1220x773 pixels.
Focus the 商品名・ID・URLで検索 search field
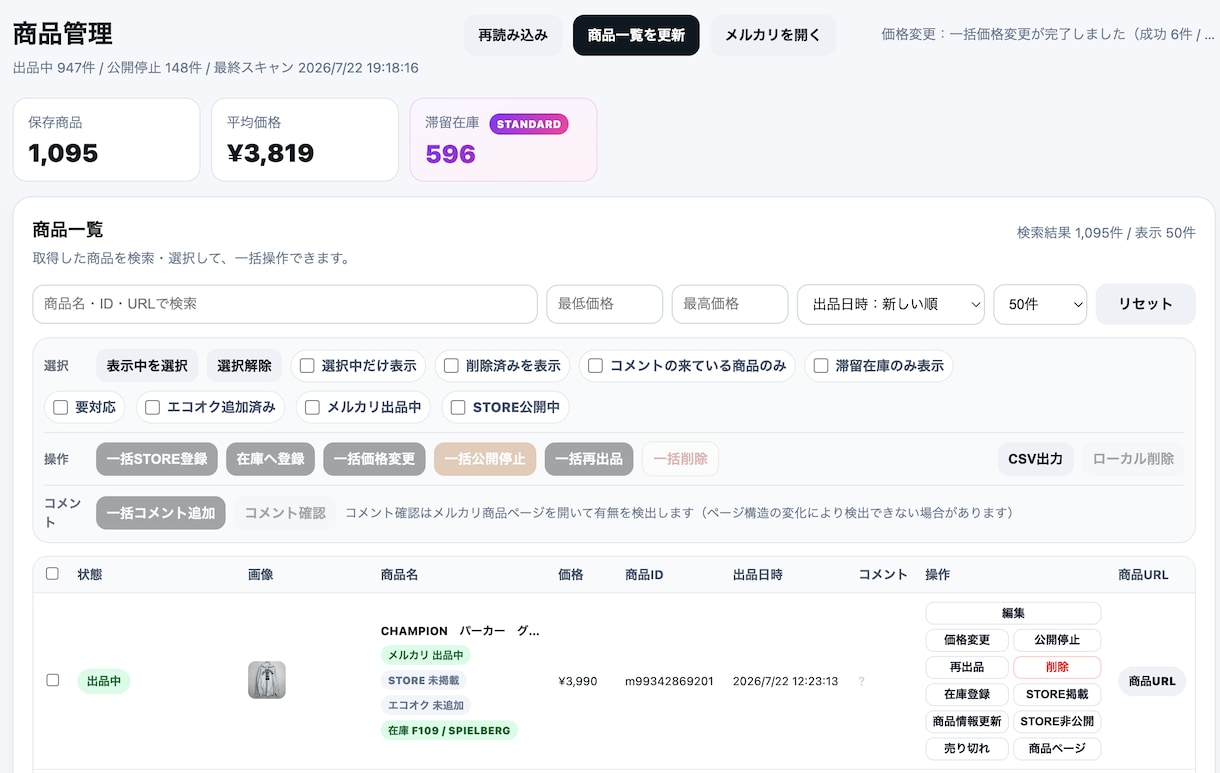[285, 304]
